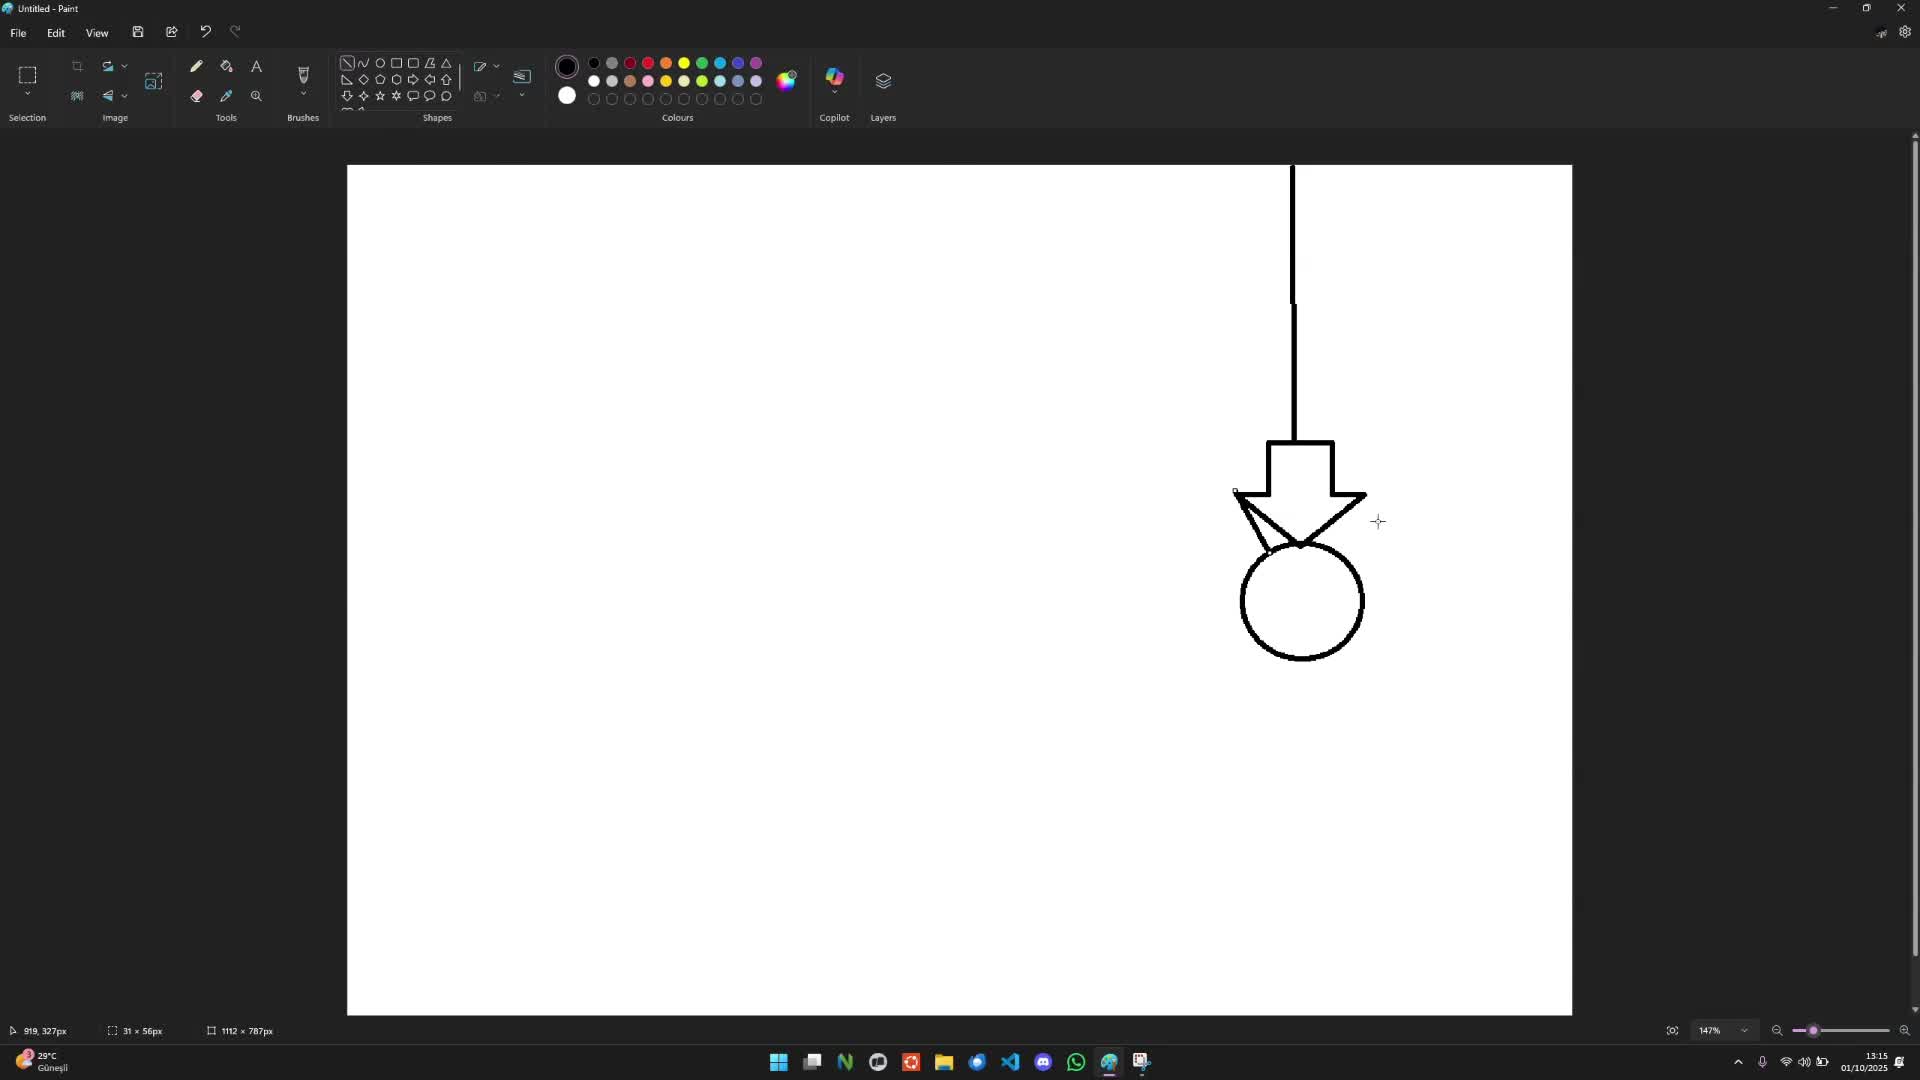The image size is (1920, 1080).
Task: Select the Colour 2 white circle
Action: (567, 96)
